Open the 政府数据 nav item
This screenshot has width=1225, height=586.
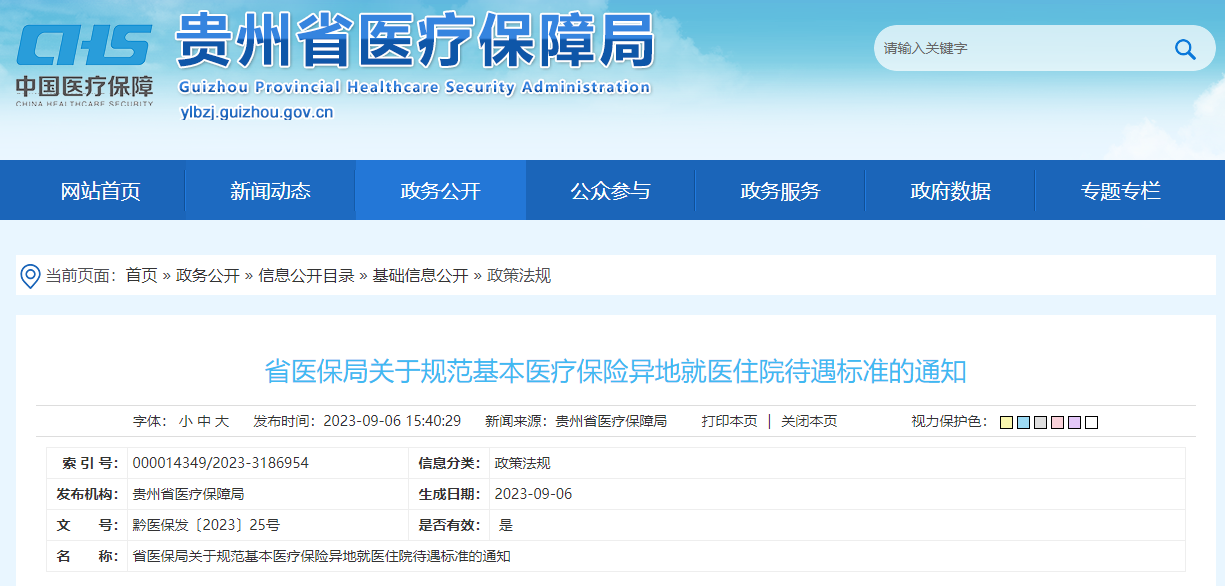(x=950, y=191)
